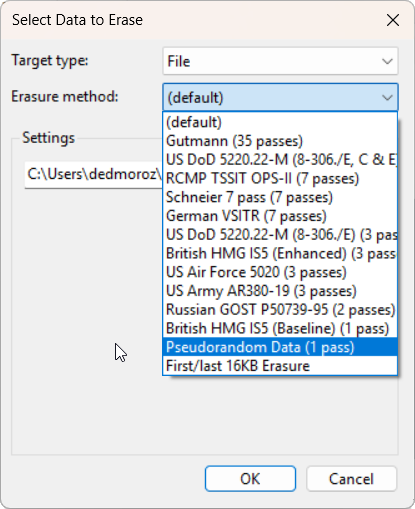Screen dimensions: 415x509
Task: Select British HMG IS5 (Baseline) option
Action: click(x=280, y=328)
